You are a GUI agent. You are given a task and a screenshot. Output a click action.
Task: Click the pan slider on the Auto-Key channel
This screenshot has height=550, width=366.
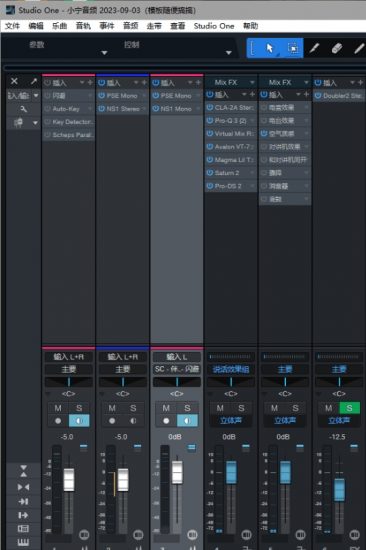point(68,382)
